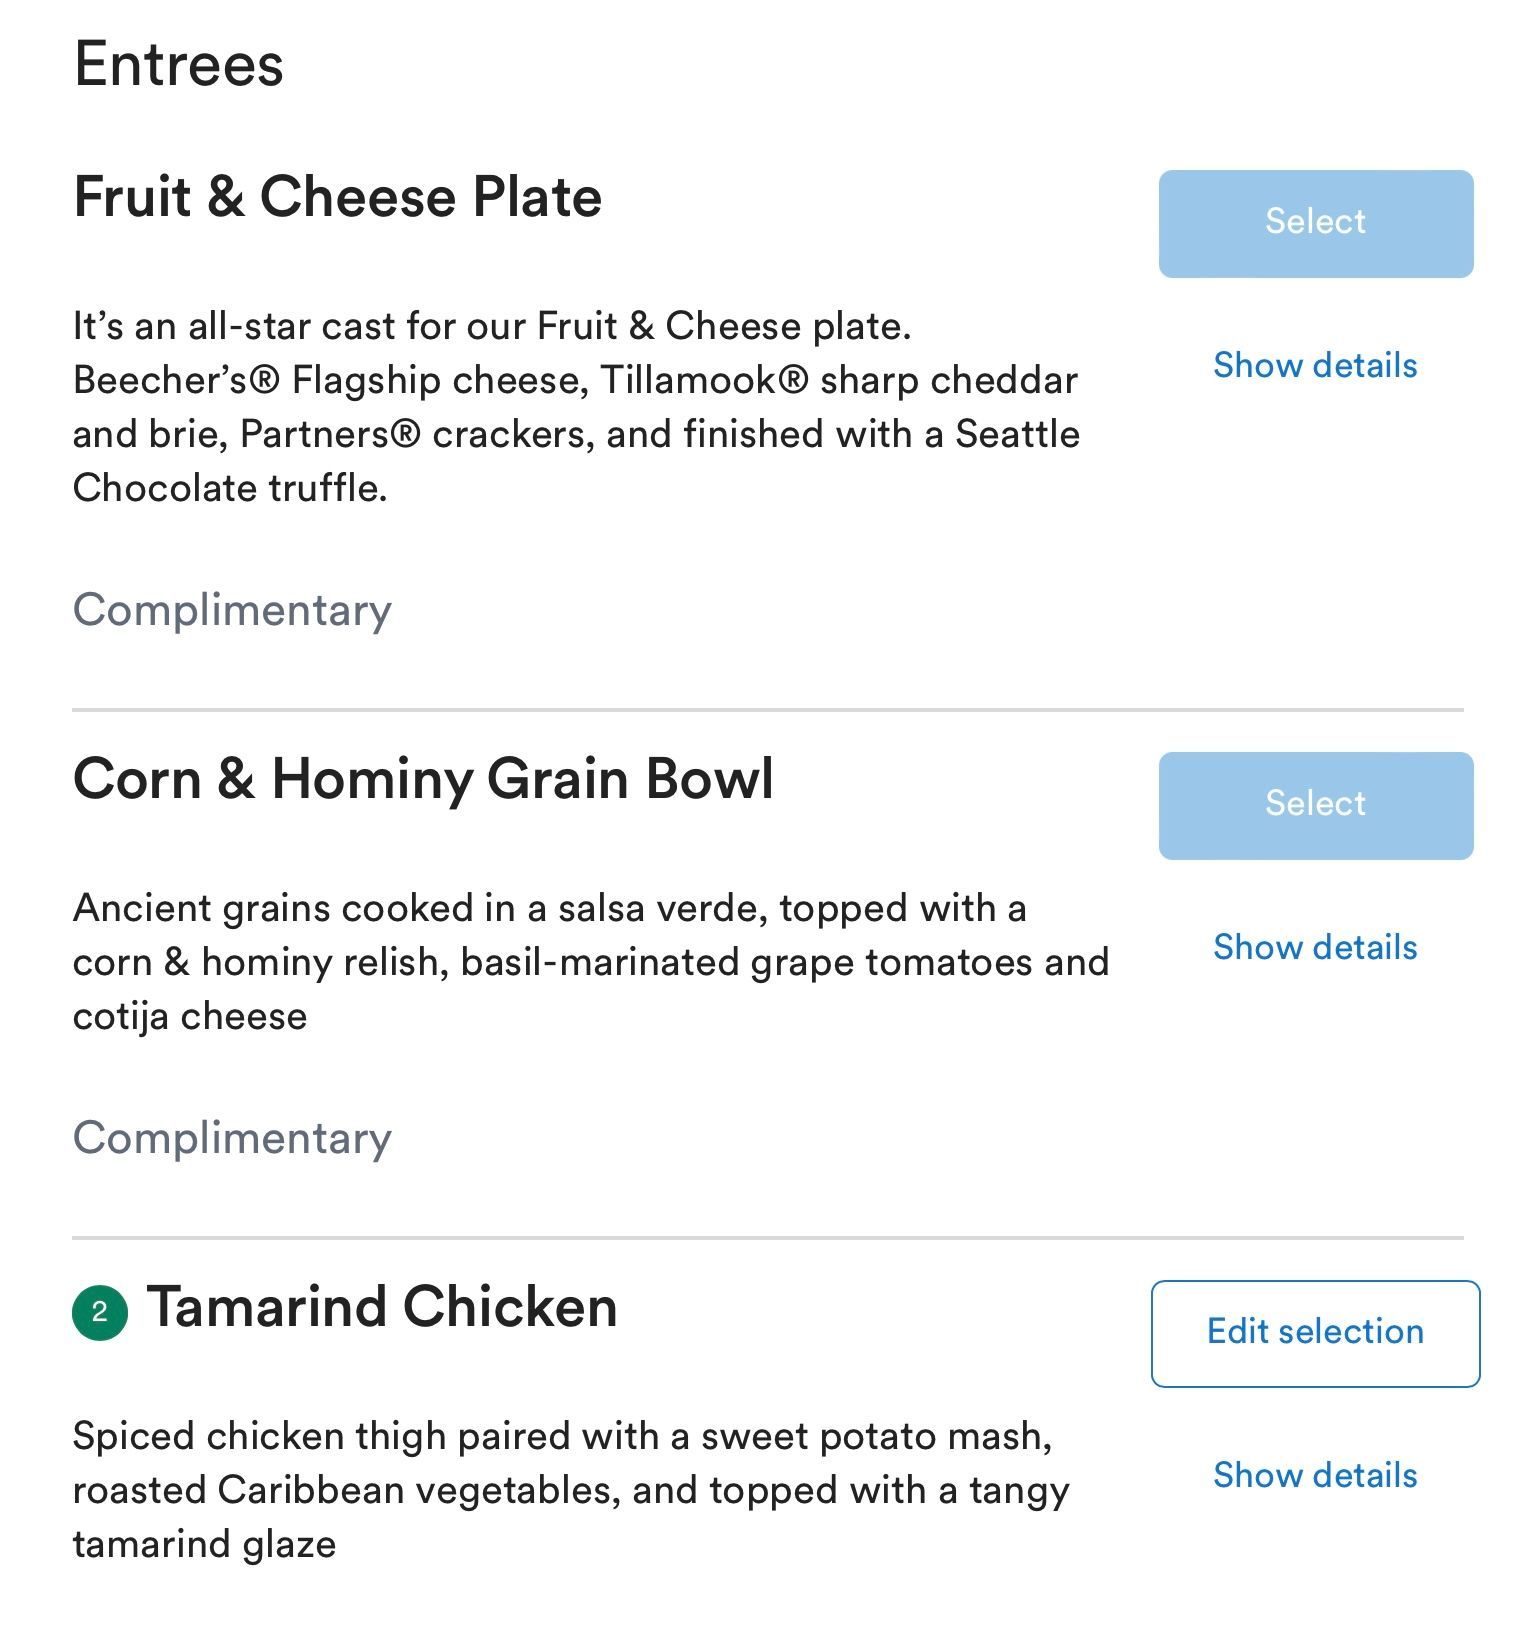
Task: Click the Entrees section heading
Action: [179, 65]
